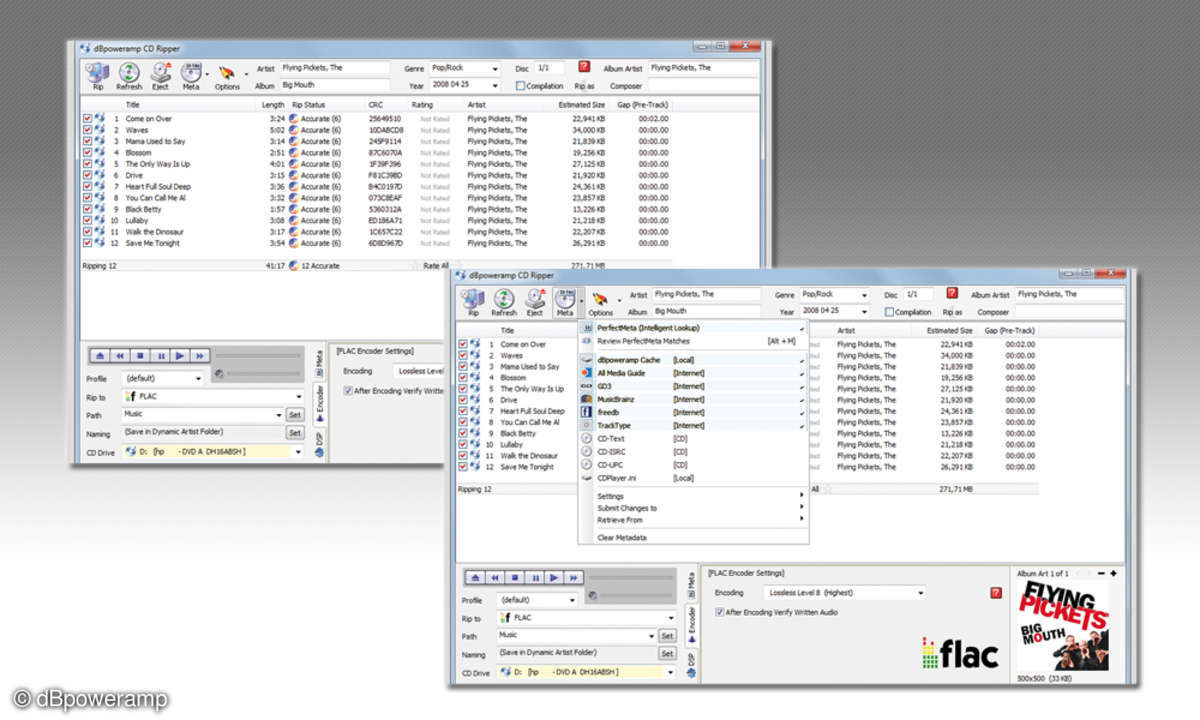Click play button in back window player
The image size is (1200, 720).
(x=179, y=355)
